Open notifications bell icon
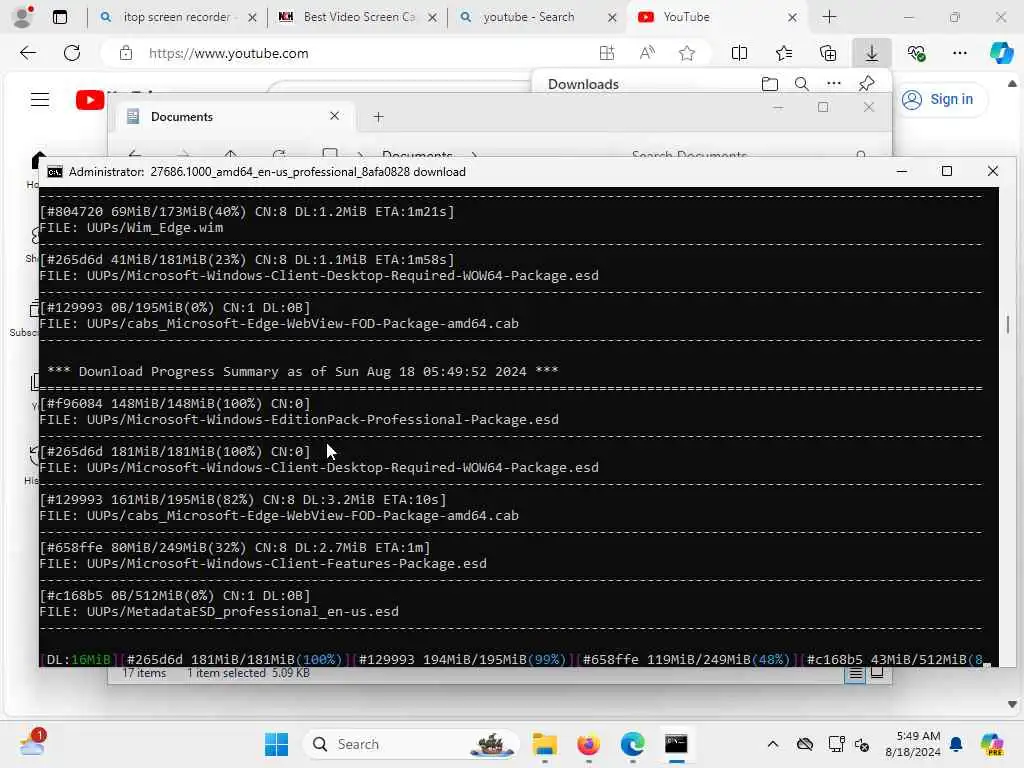The height and width of the screenshot is (768, 1024). click(956, 744)
